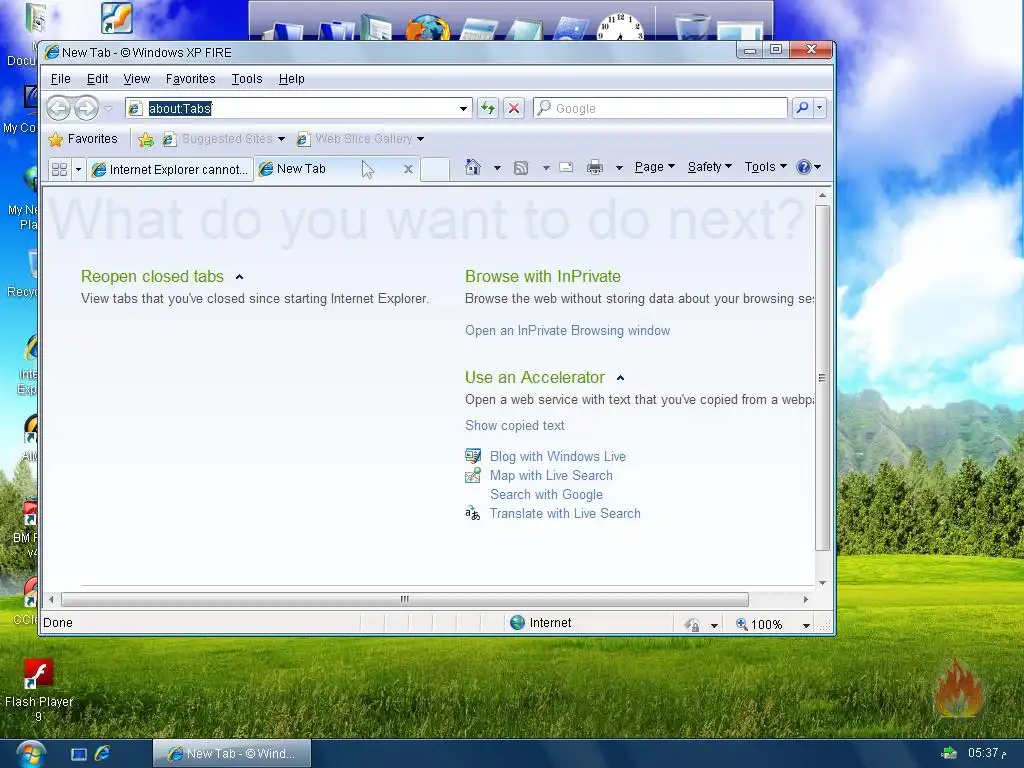Click Open an InPrivate Browsing window link
Screen dimensions: 1024x768
568,330
